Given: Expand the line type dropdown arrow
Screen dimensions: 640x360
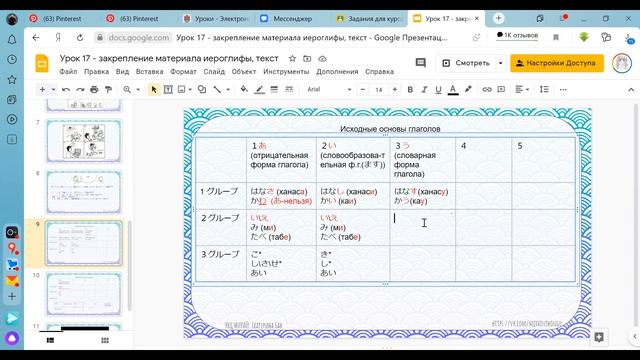Looking at the screenshot, I should pyautogui.click(x=228, y=89).
